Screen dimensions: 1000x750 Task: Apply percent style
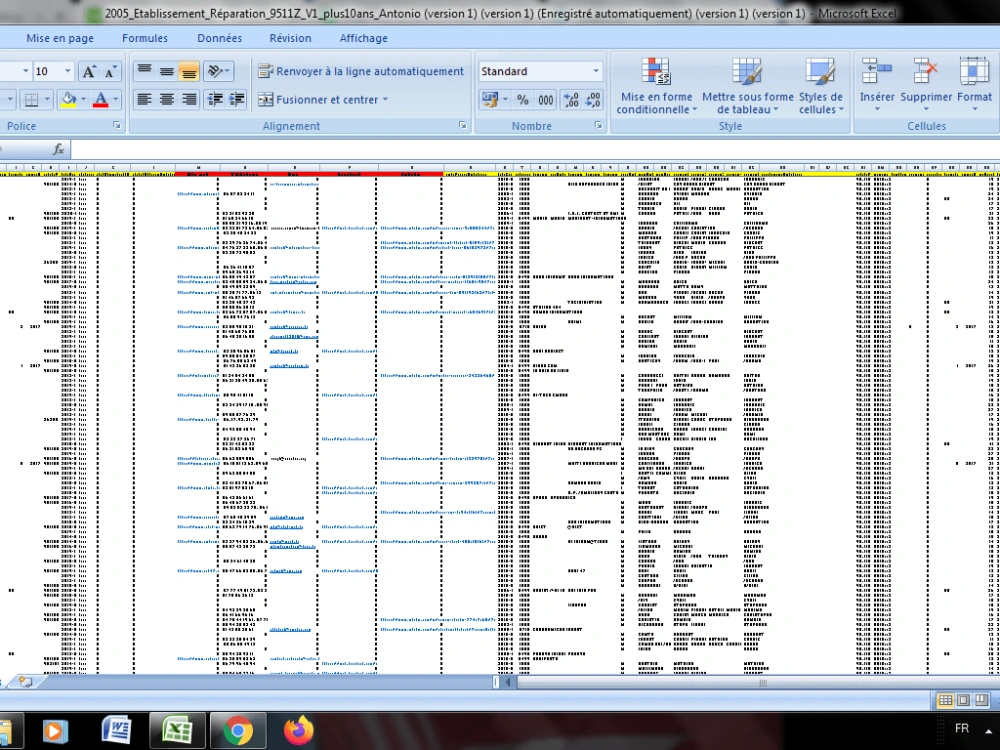(523, 99)
